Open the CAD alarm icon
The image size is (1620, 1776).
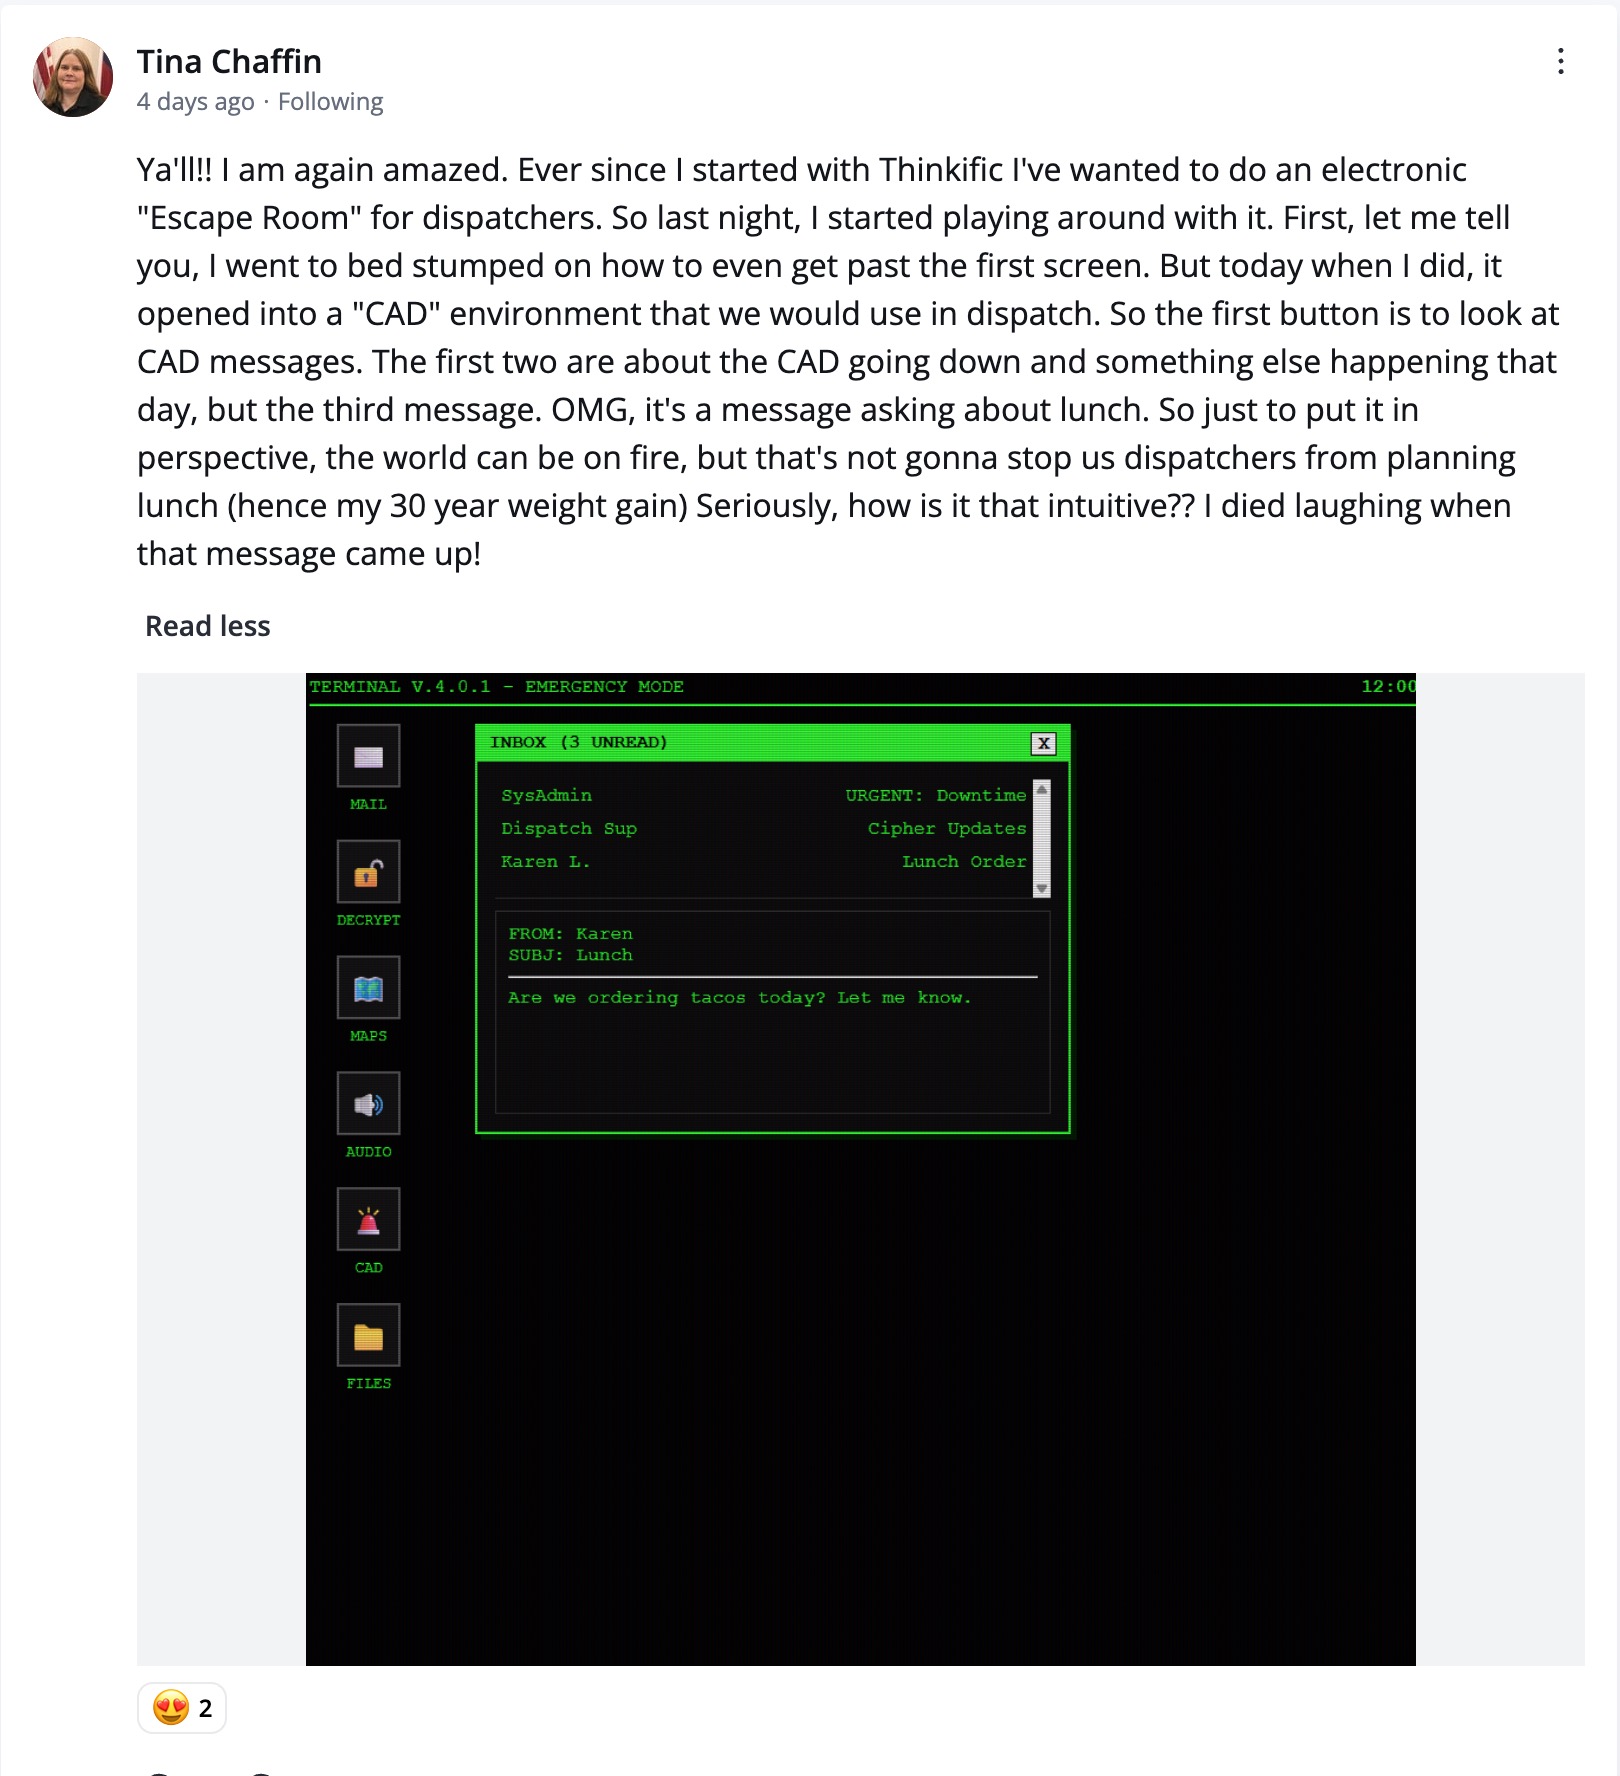pos(368,1219)
